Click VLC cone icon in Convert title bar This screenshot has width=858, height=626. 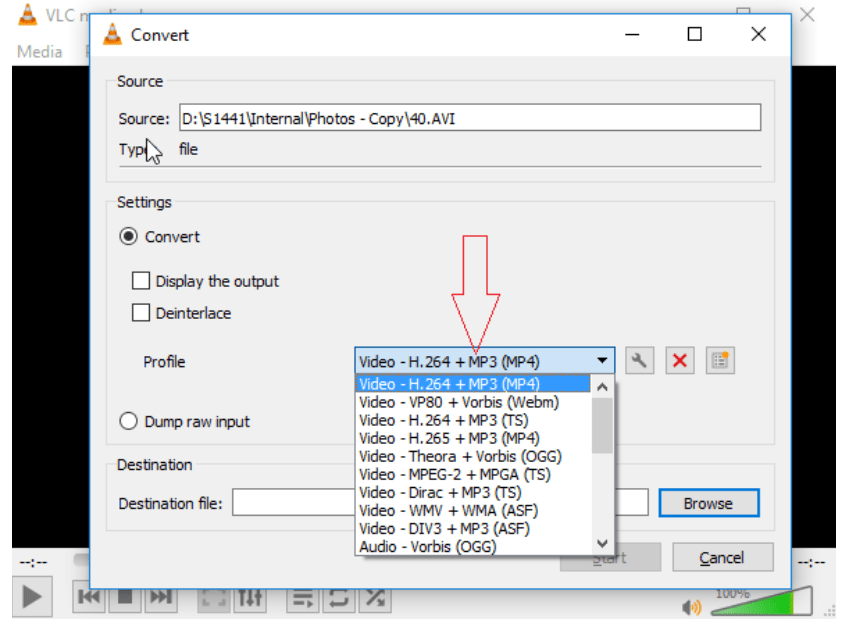(x=113, y=34)
